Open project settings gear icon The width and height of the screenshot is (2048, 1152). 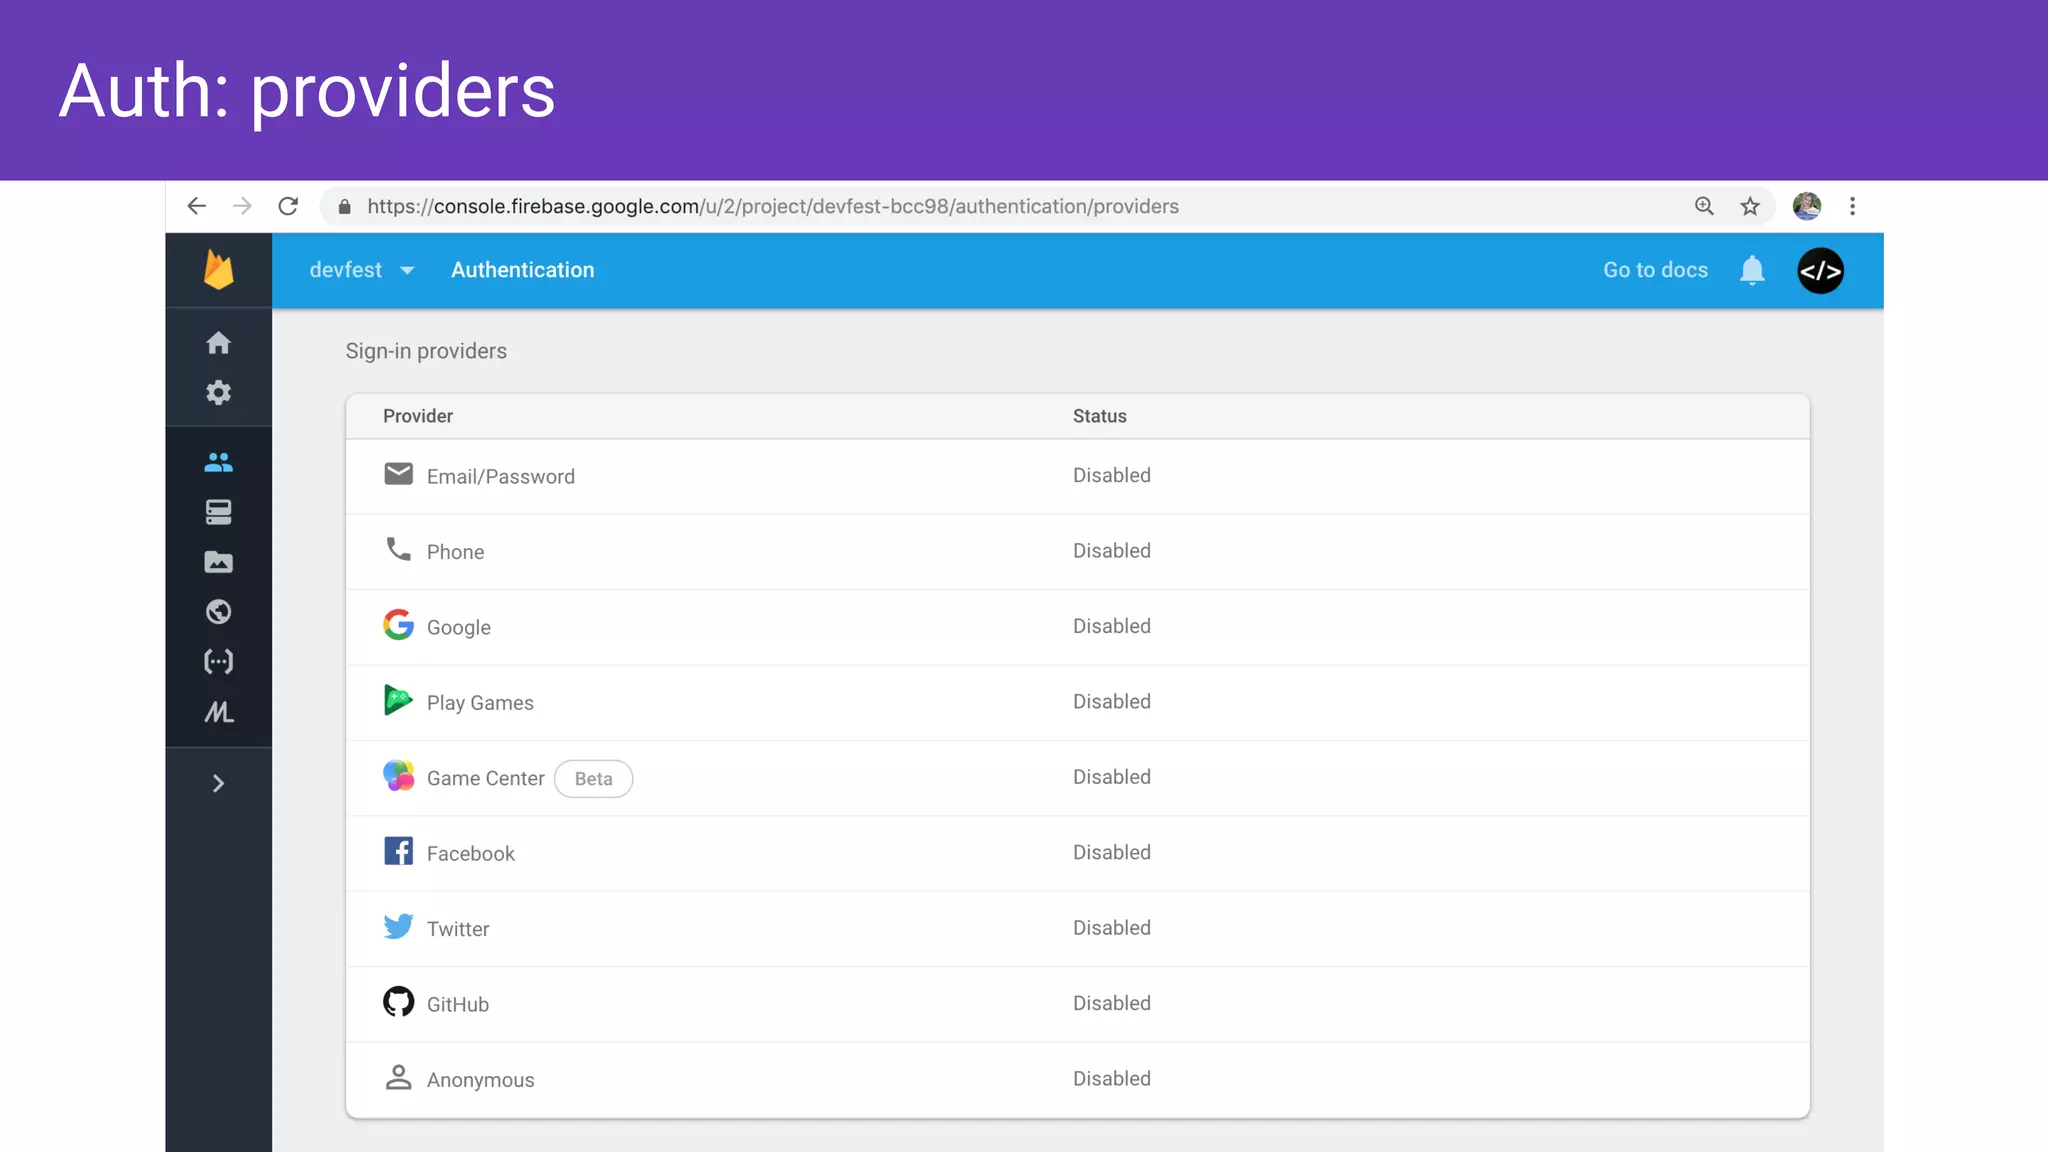(218, 392)
